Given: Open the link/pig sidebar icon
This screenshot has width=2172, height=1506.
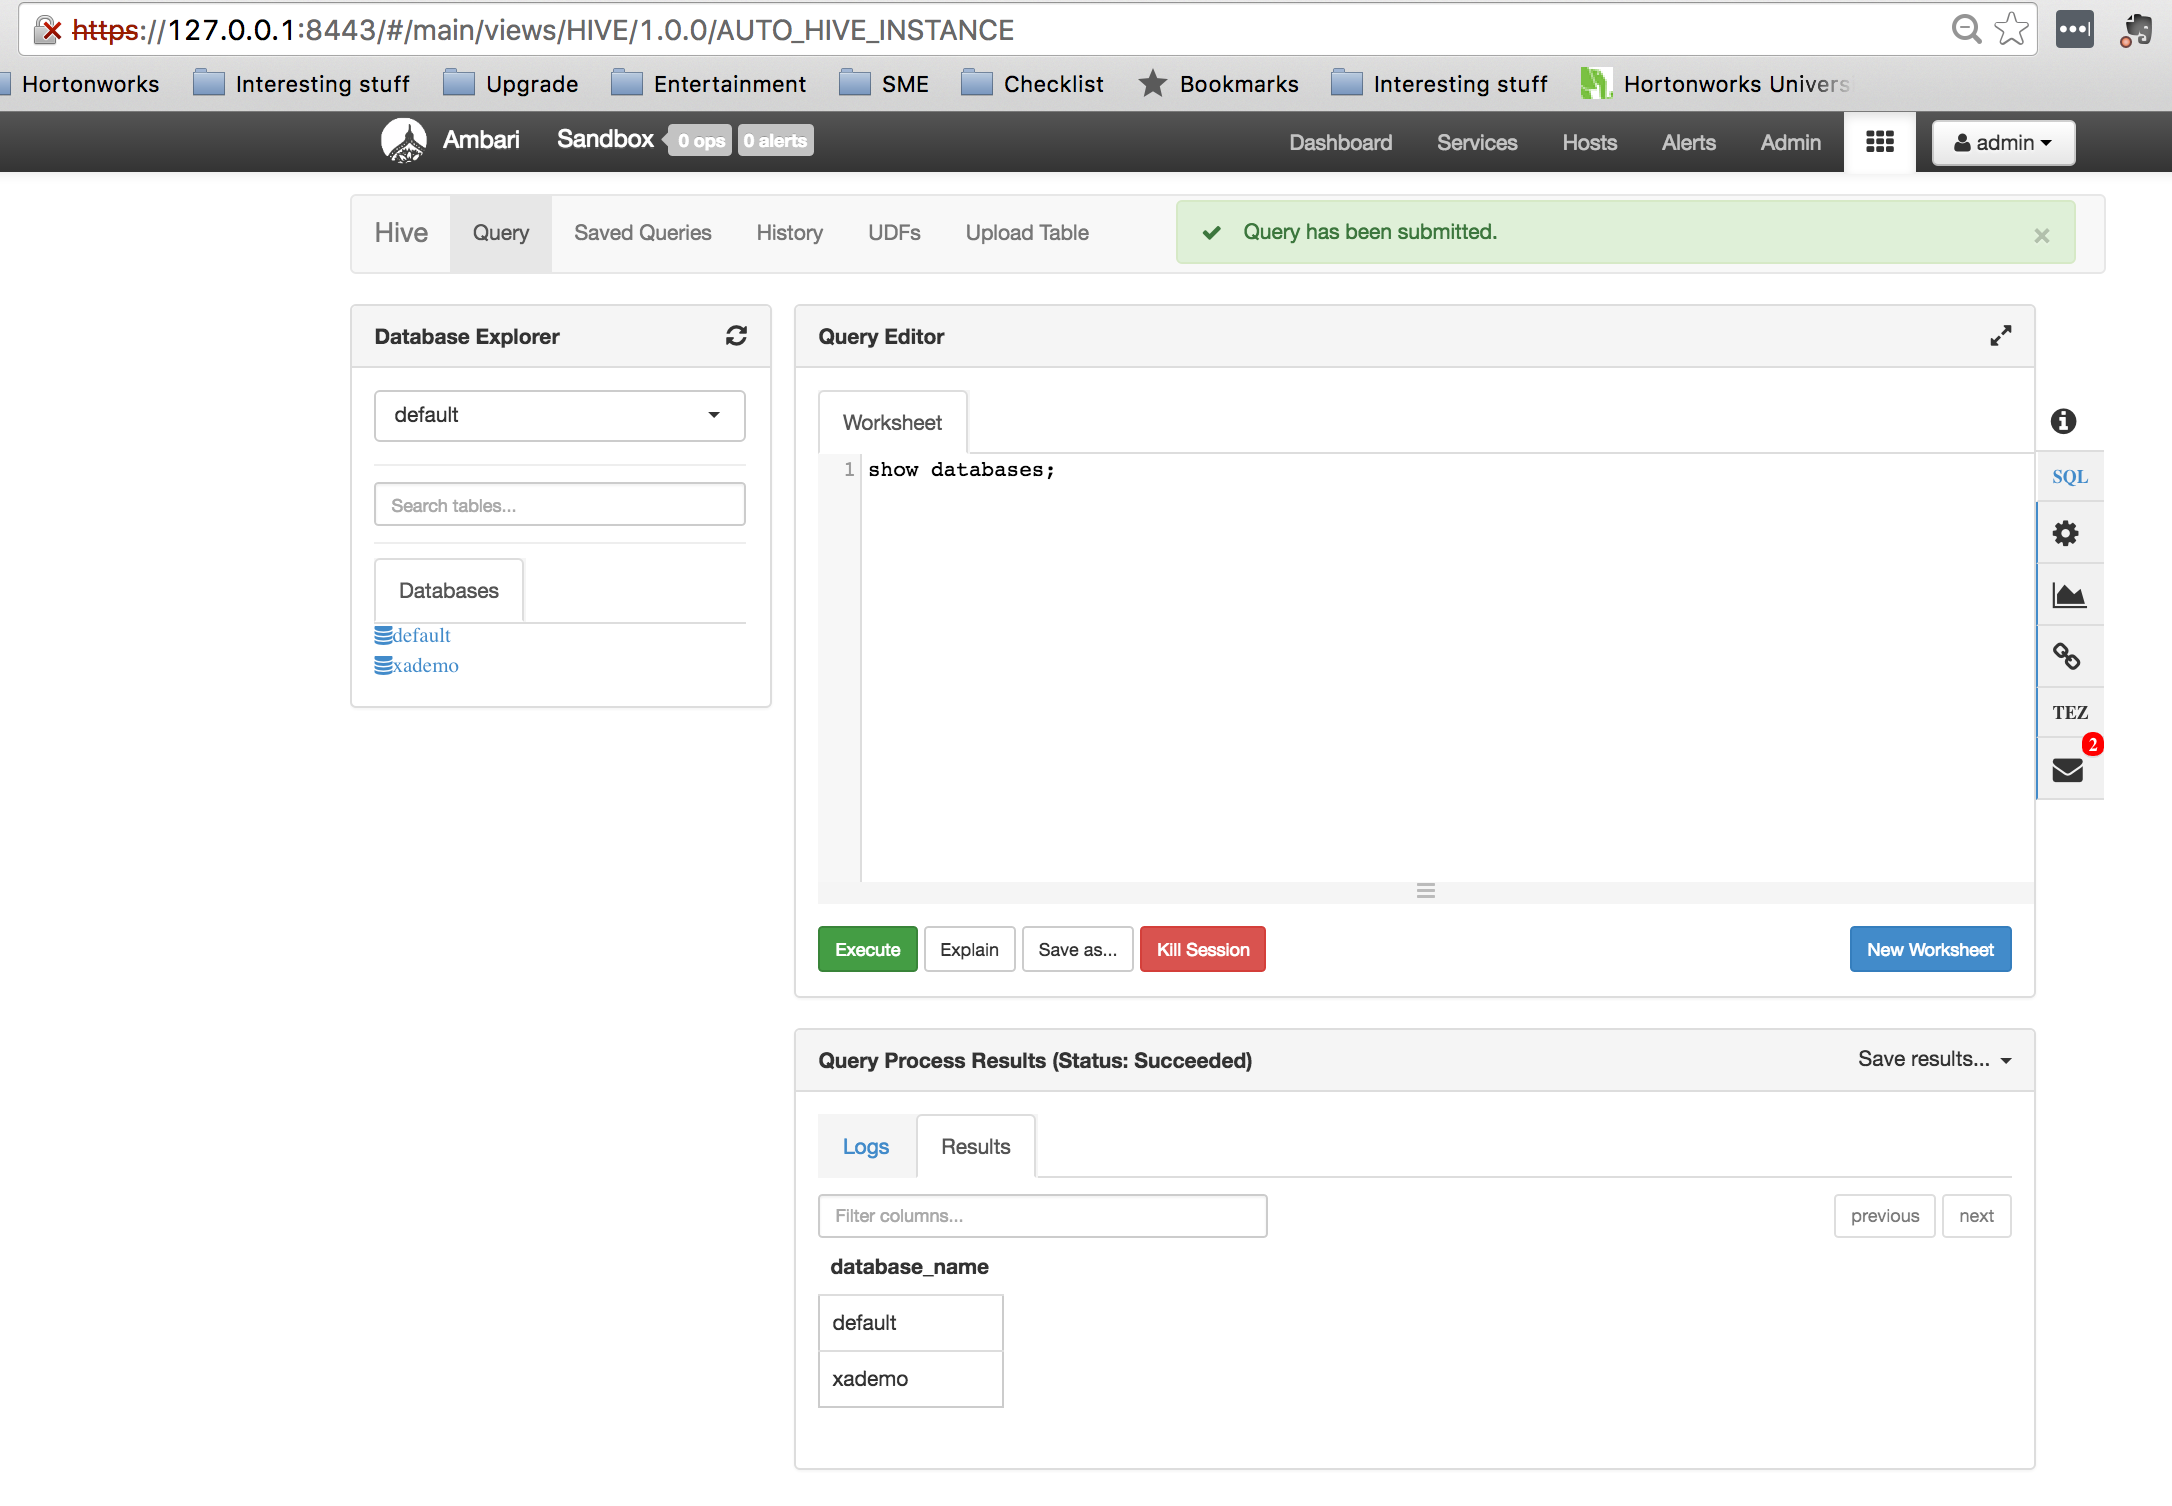Looking at the screenshot, I should click(2067, 656).
